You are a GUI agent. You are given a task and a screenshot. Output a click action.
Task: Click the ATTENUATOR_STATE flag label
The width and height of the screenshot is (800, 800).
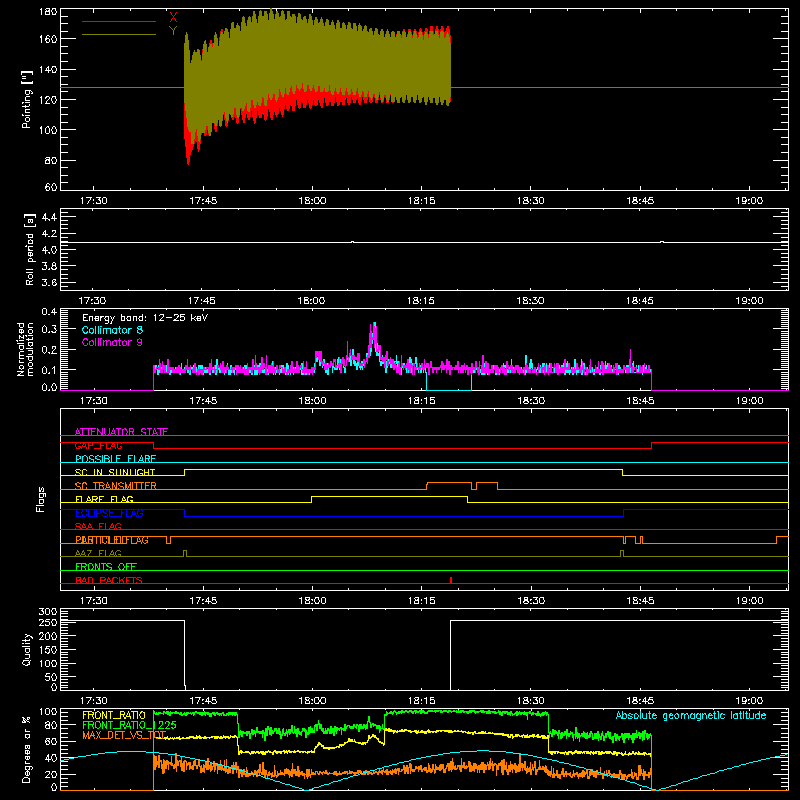121,432
